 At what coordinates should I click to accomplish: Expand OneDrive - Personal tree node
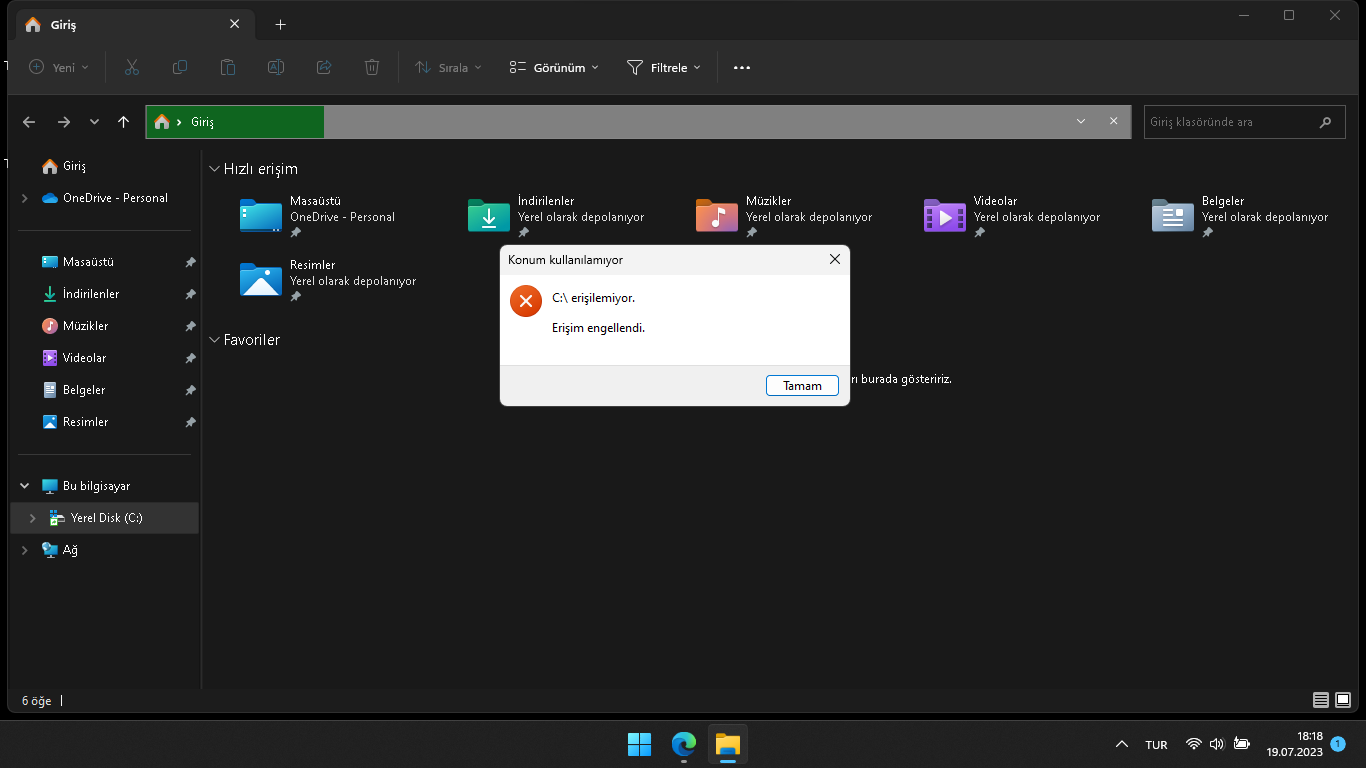coord(24,198)
